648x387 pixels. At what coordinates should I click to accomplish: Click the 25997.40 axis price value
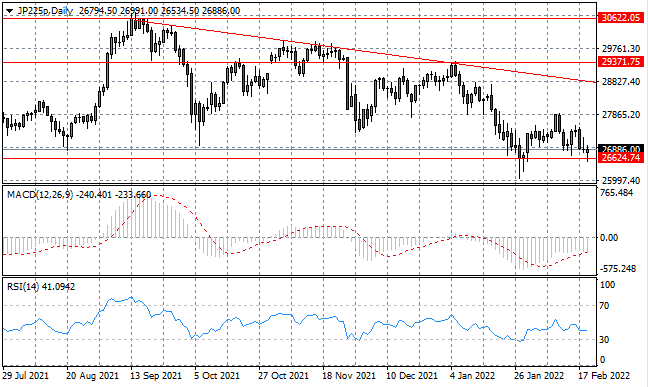[621, 181]
